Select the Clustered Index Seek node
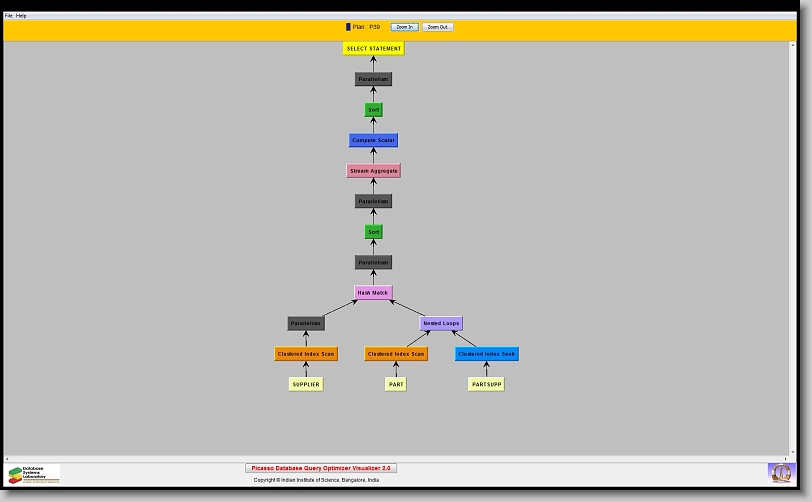Viewport: 812px width, 502px height. [487, 354]
